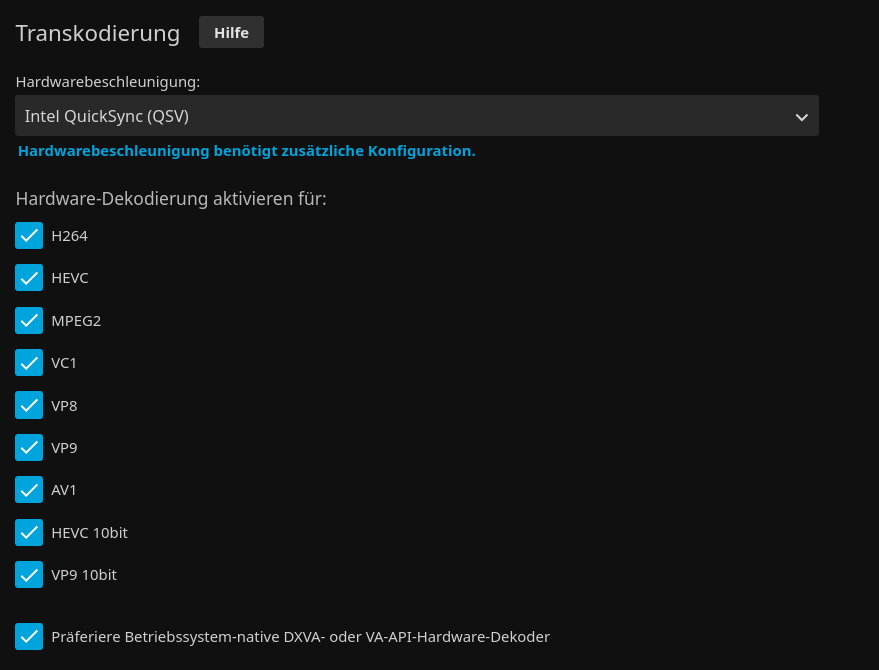Disable HEVC hardware decoding
Viewport: 879px width, 670px height.
point(29,277)
